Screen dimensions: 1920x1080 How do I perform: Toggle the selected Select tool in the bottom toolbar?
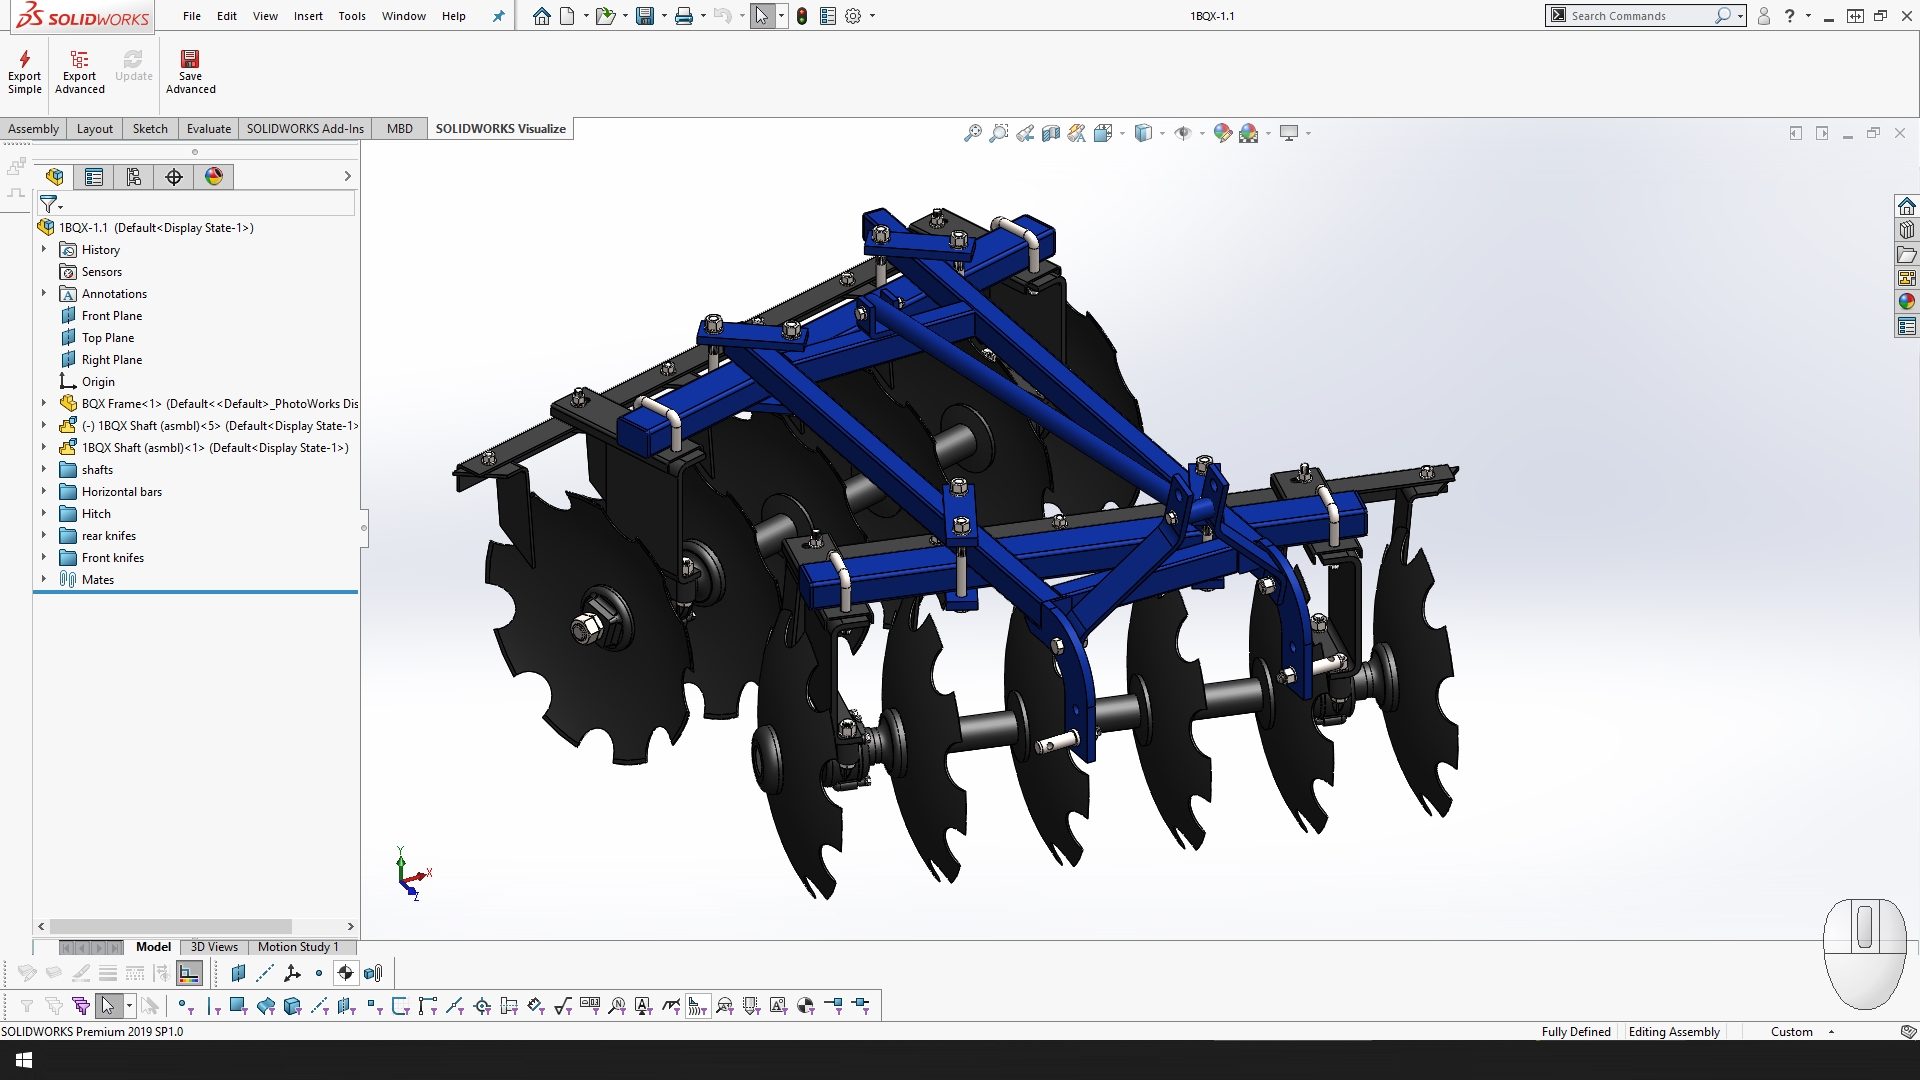(108, 1006)
